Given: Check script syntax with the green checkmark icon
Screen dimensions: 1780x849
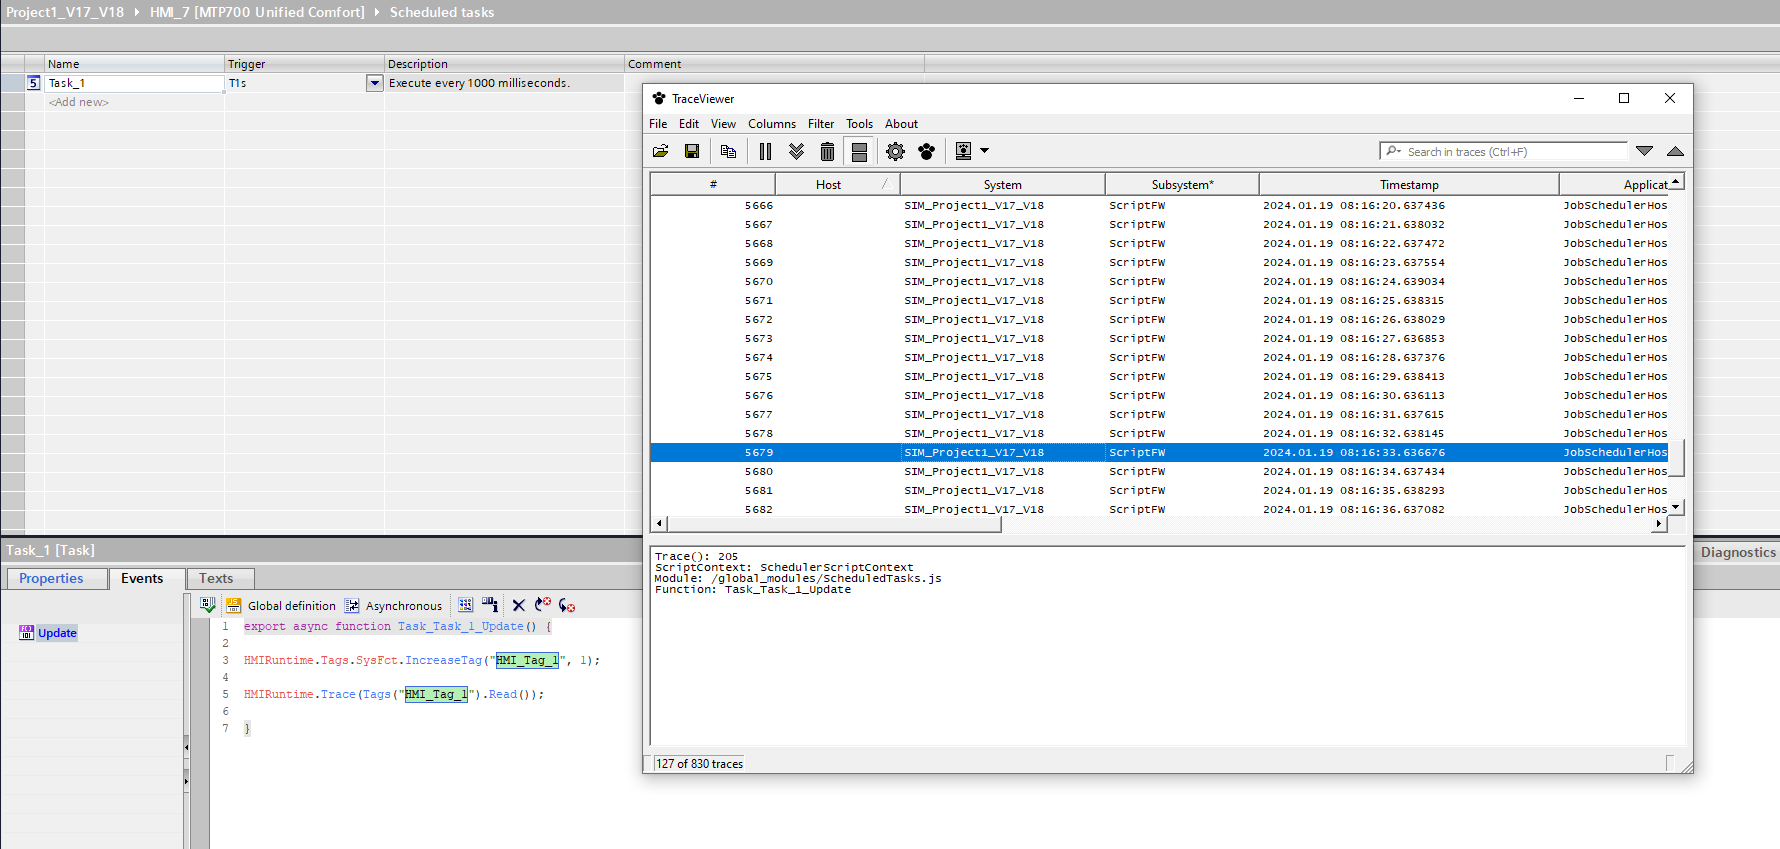Looking at the screenshot, I should coord(208,605).
